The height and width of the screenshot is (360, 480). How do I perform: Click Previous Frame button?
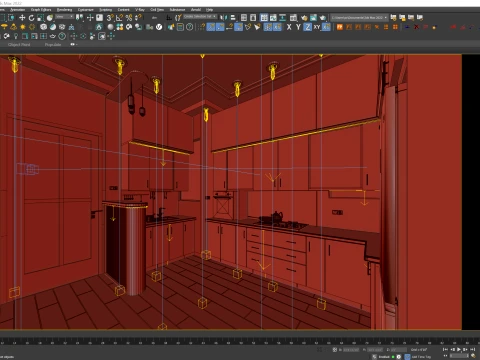[453, 349]
